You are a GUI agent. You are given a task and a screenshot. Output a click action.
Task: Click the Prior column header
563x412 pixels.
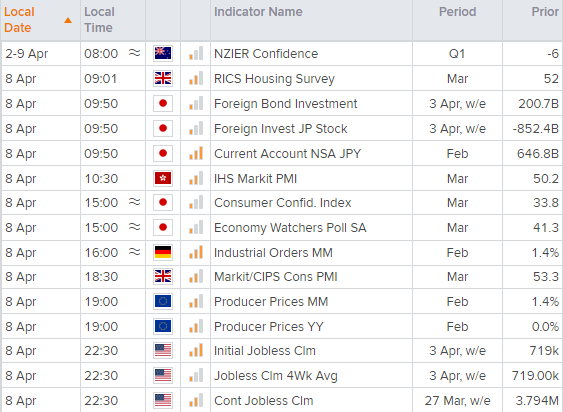[x=545, y=12]
